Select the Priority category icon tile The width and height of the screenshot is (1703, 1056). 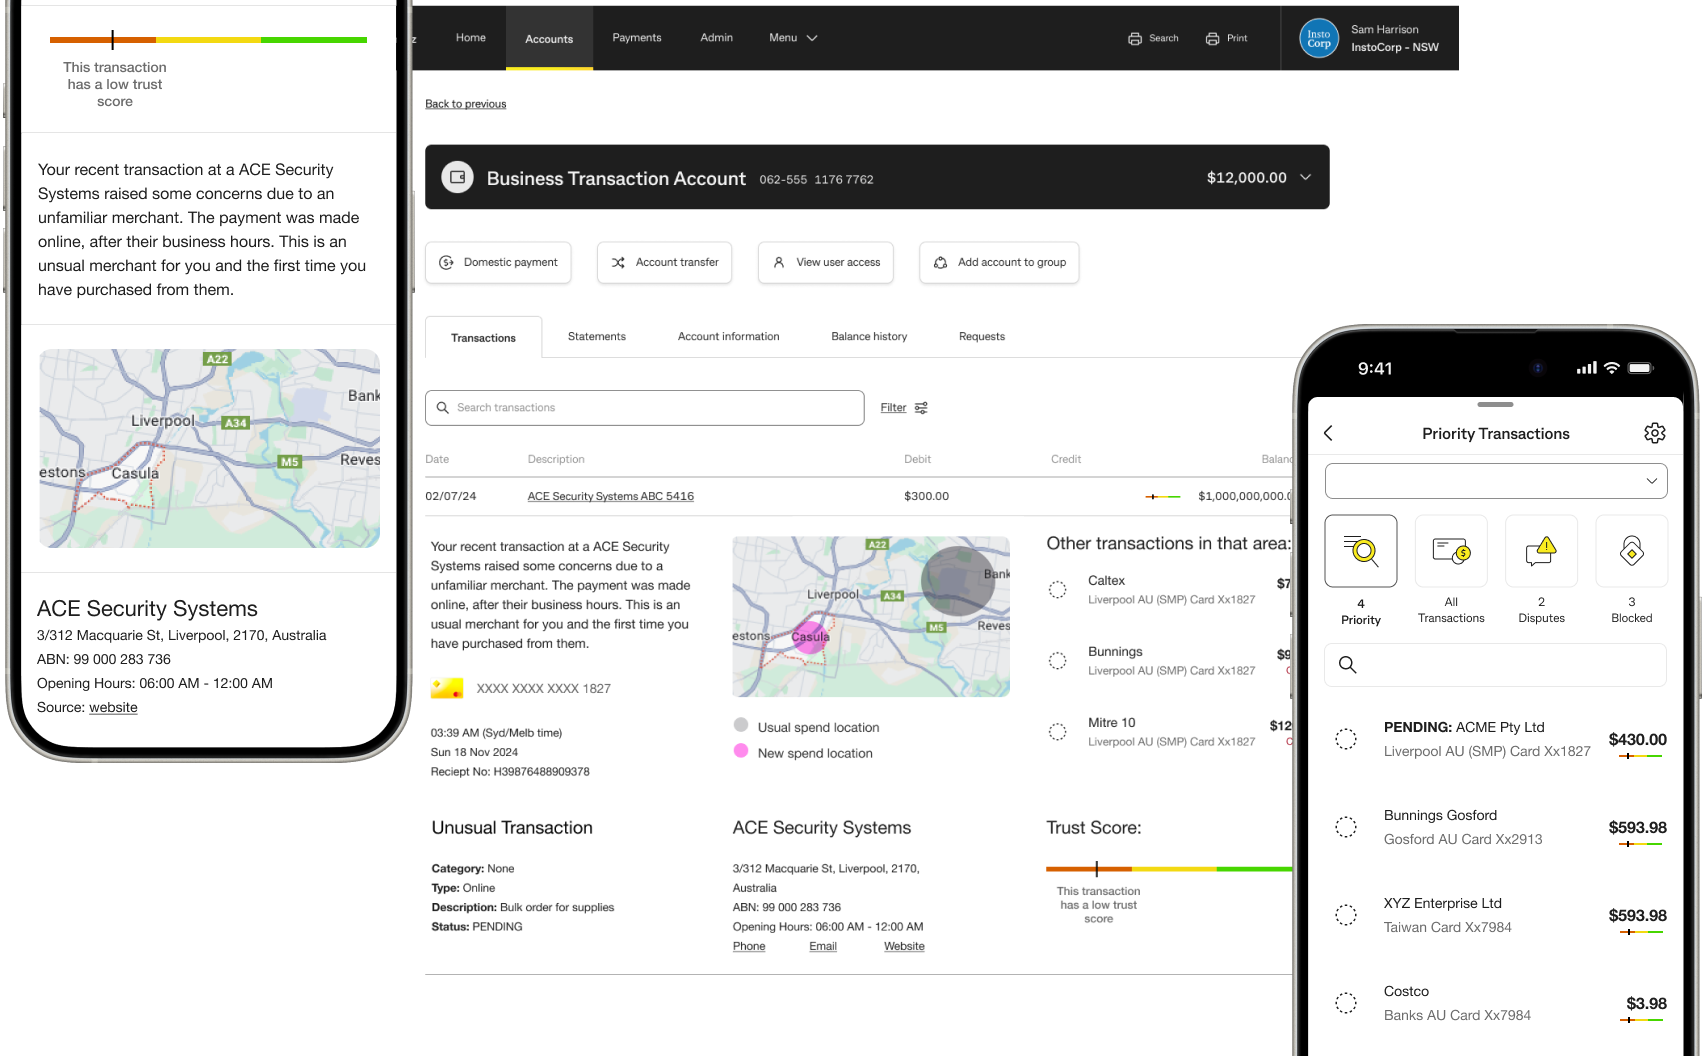1361,551
